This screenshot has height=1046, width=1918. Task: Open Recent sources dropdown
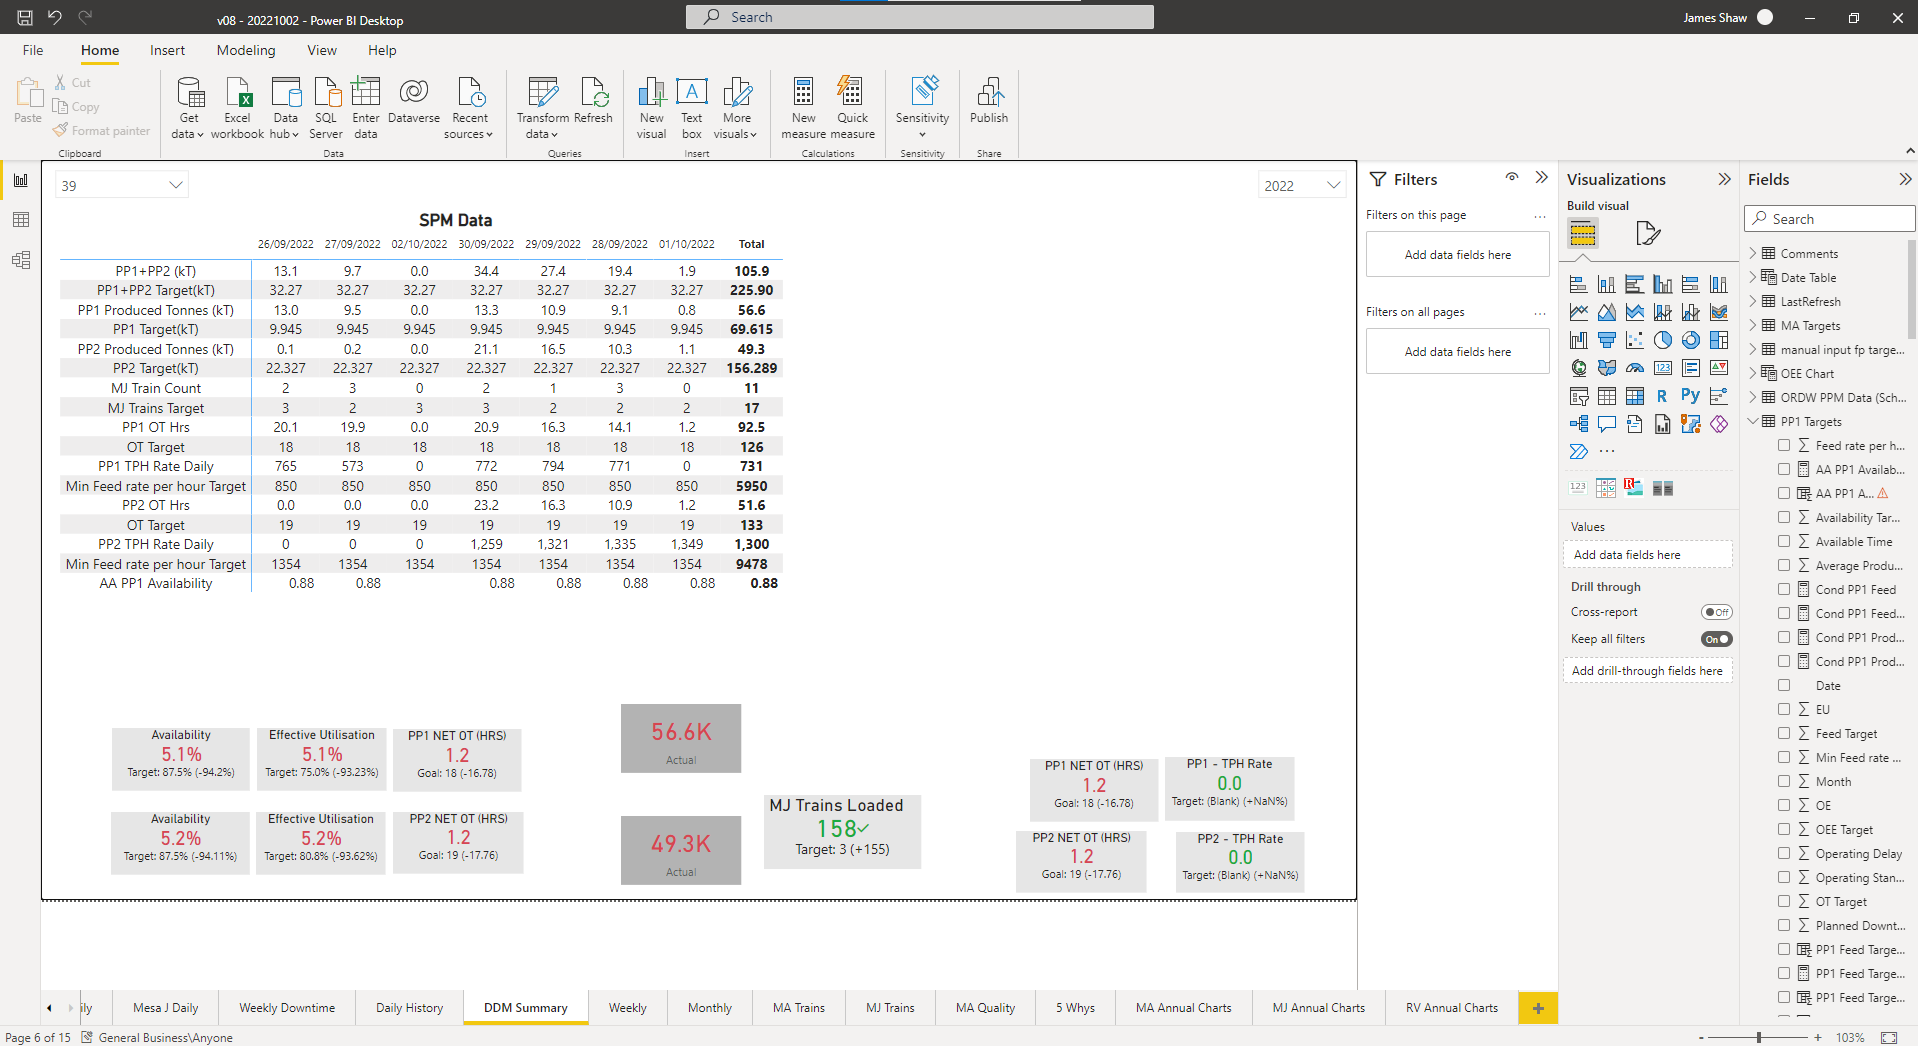(x=469, y=107)
